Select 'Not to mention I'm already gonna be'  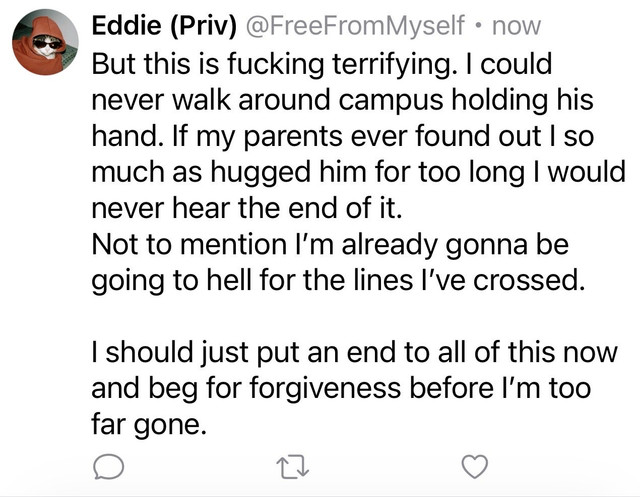point(330,244)
